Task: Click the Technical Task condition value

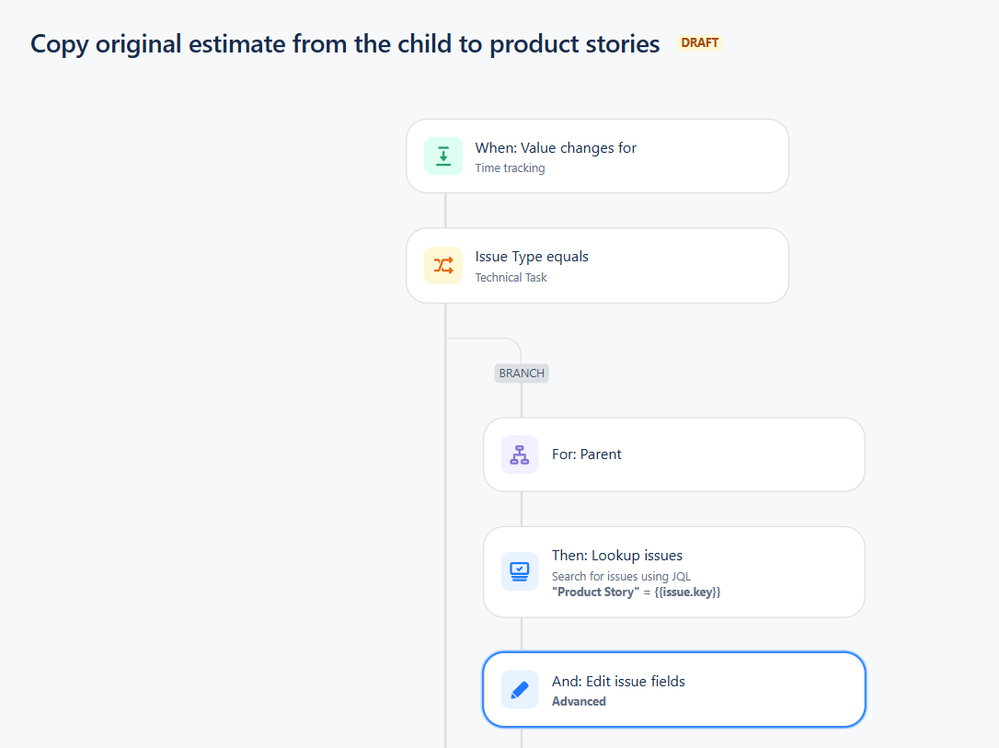Action: 511,278
